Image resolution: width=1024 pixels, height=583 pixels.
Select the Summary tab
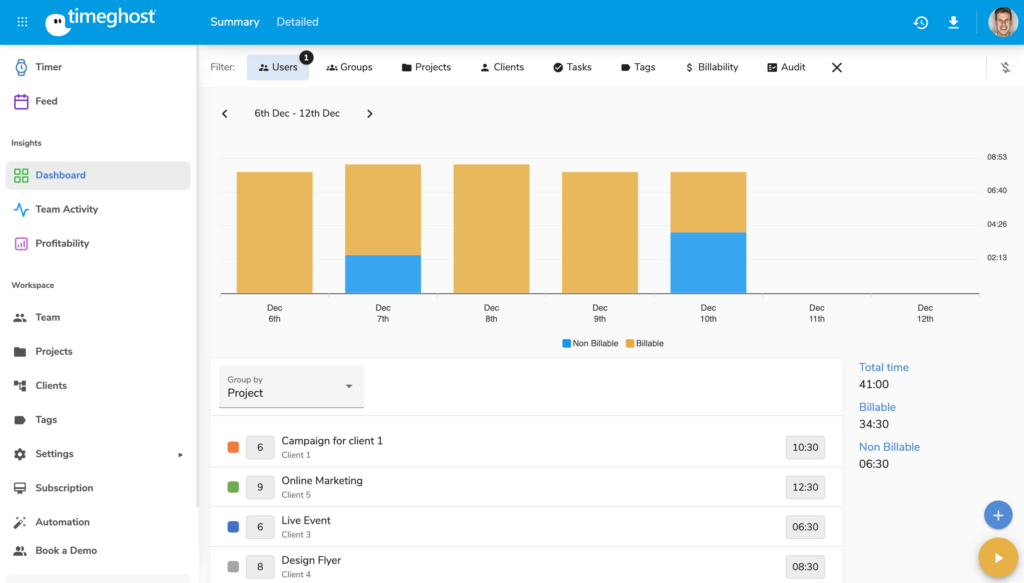click(x=234, y=22)
